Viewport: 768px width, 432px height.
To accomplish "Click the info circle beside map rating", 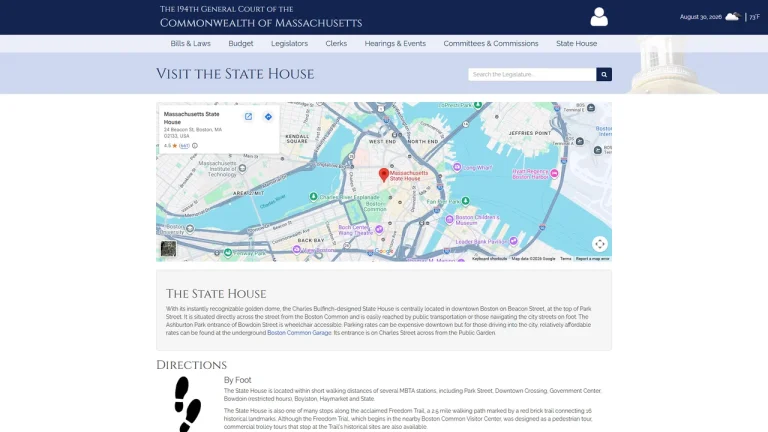I will pyautogui.click(x=195, y=145).
